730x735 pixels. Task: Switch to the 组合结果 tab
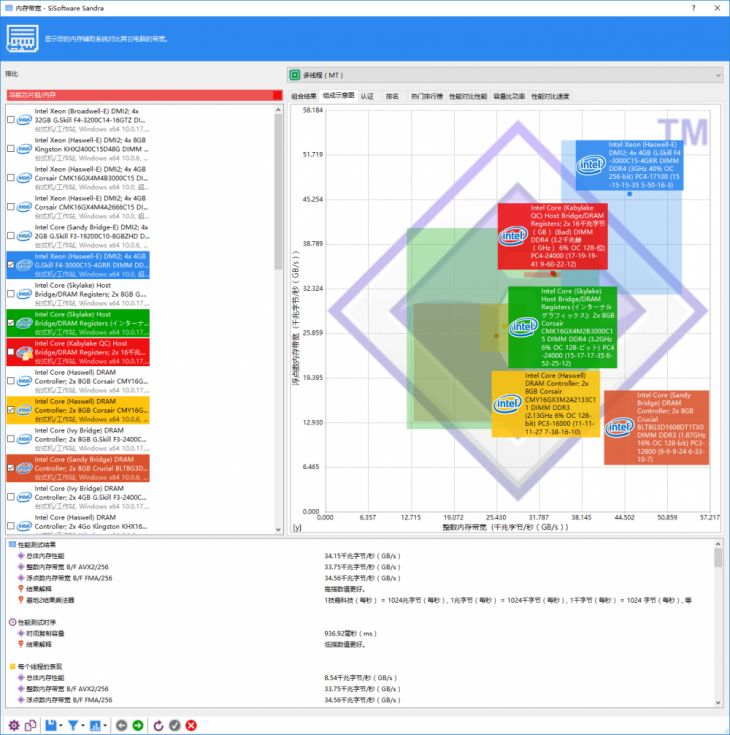pos(304,96)
